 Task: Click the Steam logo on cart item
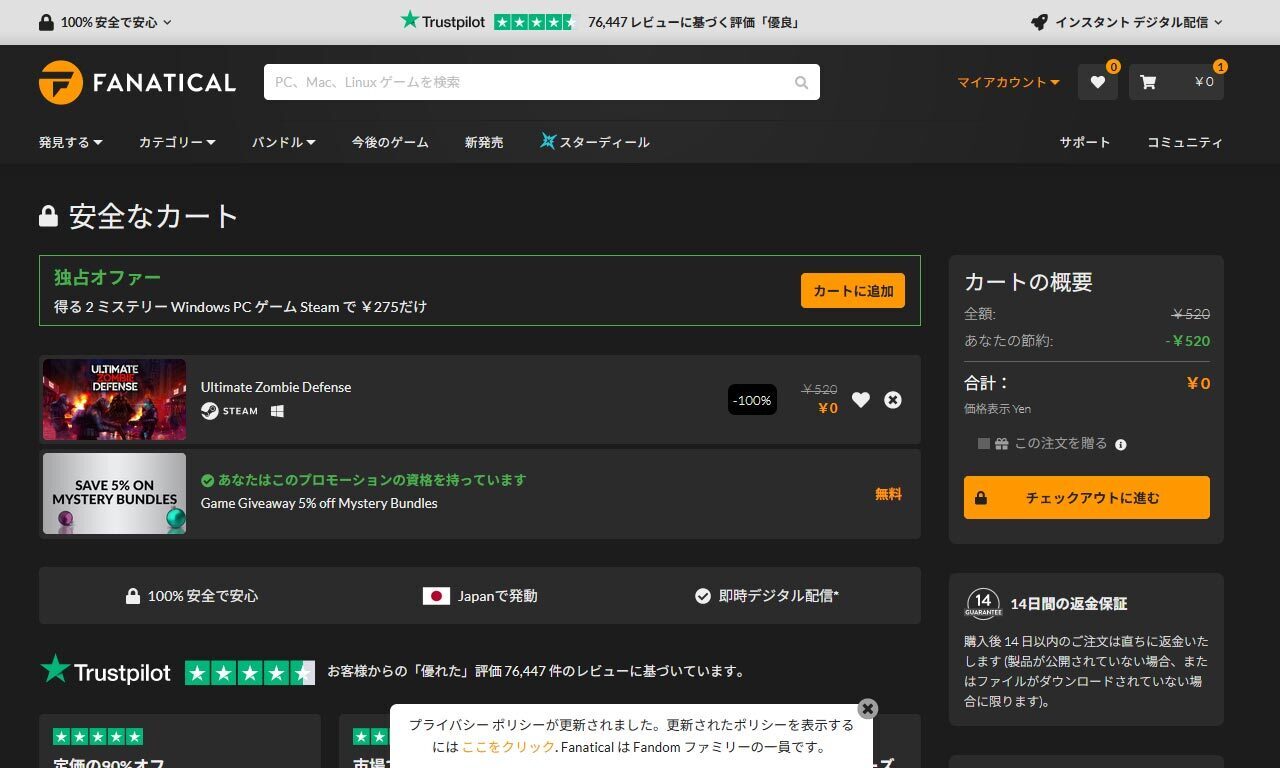229,411
